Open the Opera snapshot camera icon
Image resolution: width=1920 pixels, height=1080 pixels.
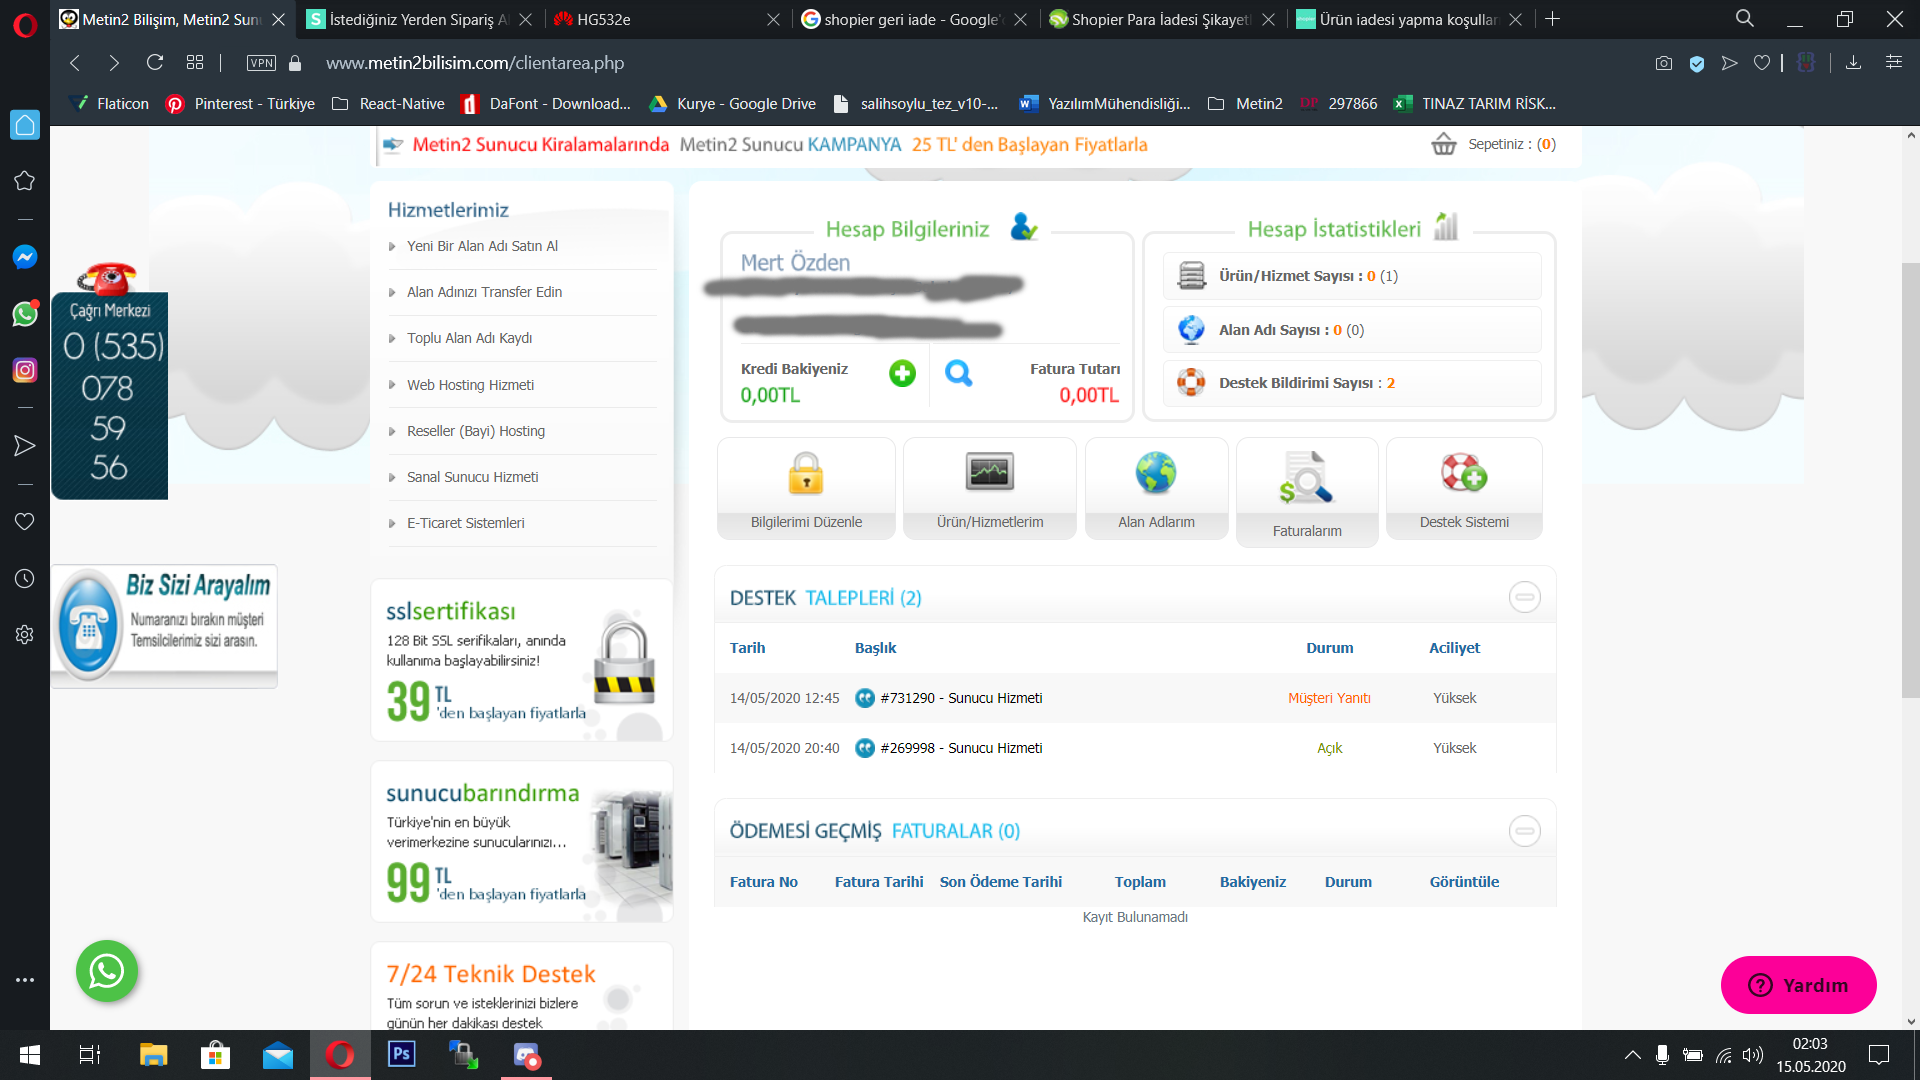(x=1663, y=63)
